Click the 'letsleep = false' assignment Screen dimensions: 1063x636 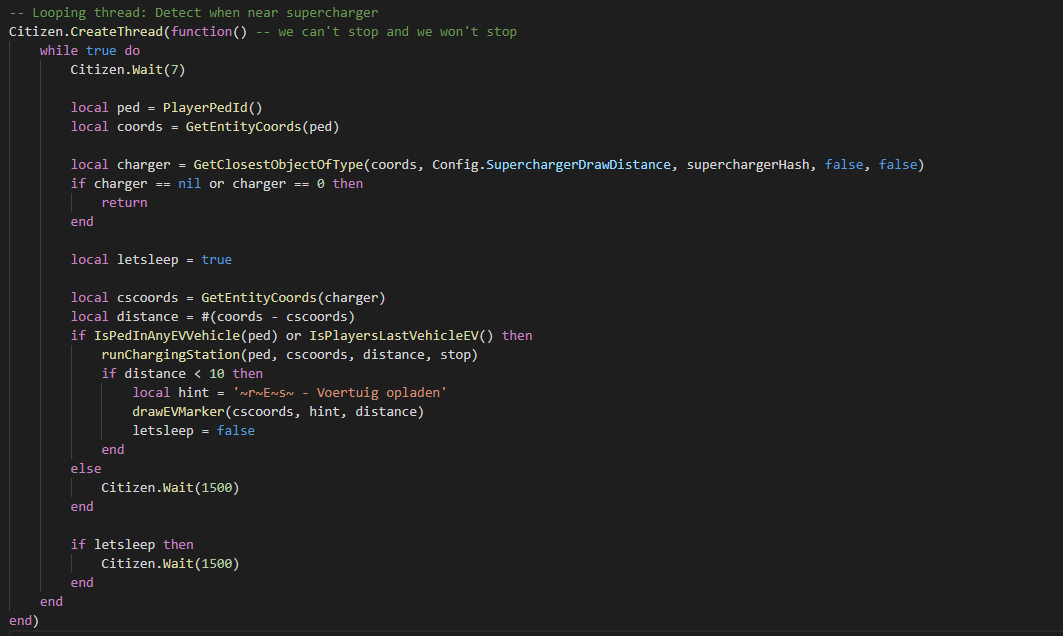tap(193, 430)
